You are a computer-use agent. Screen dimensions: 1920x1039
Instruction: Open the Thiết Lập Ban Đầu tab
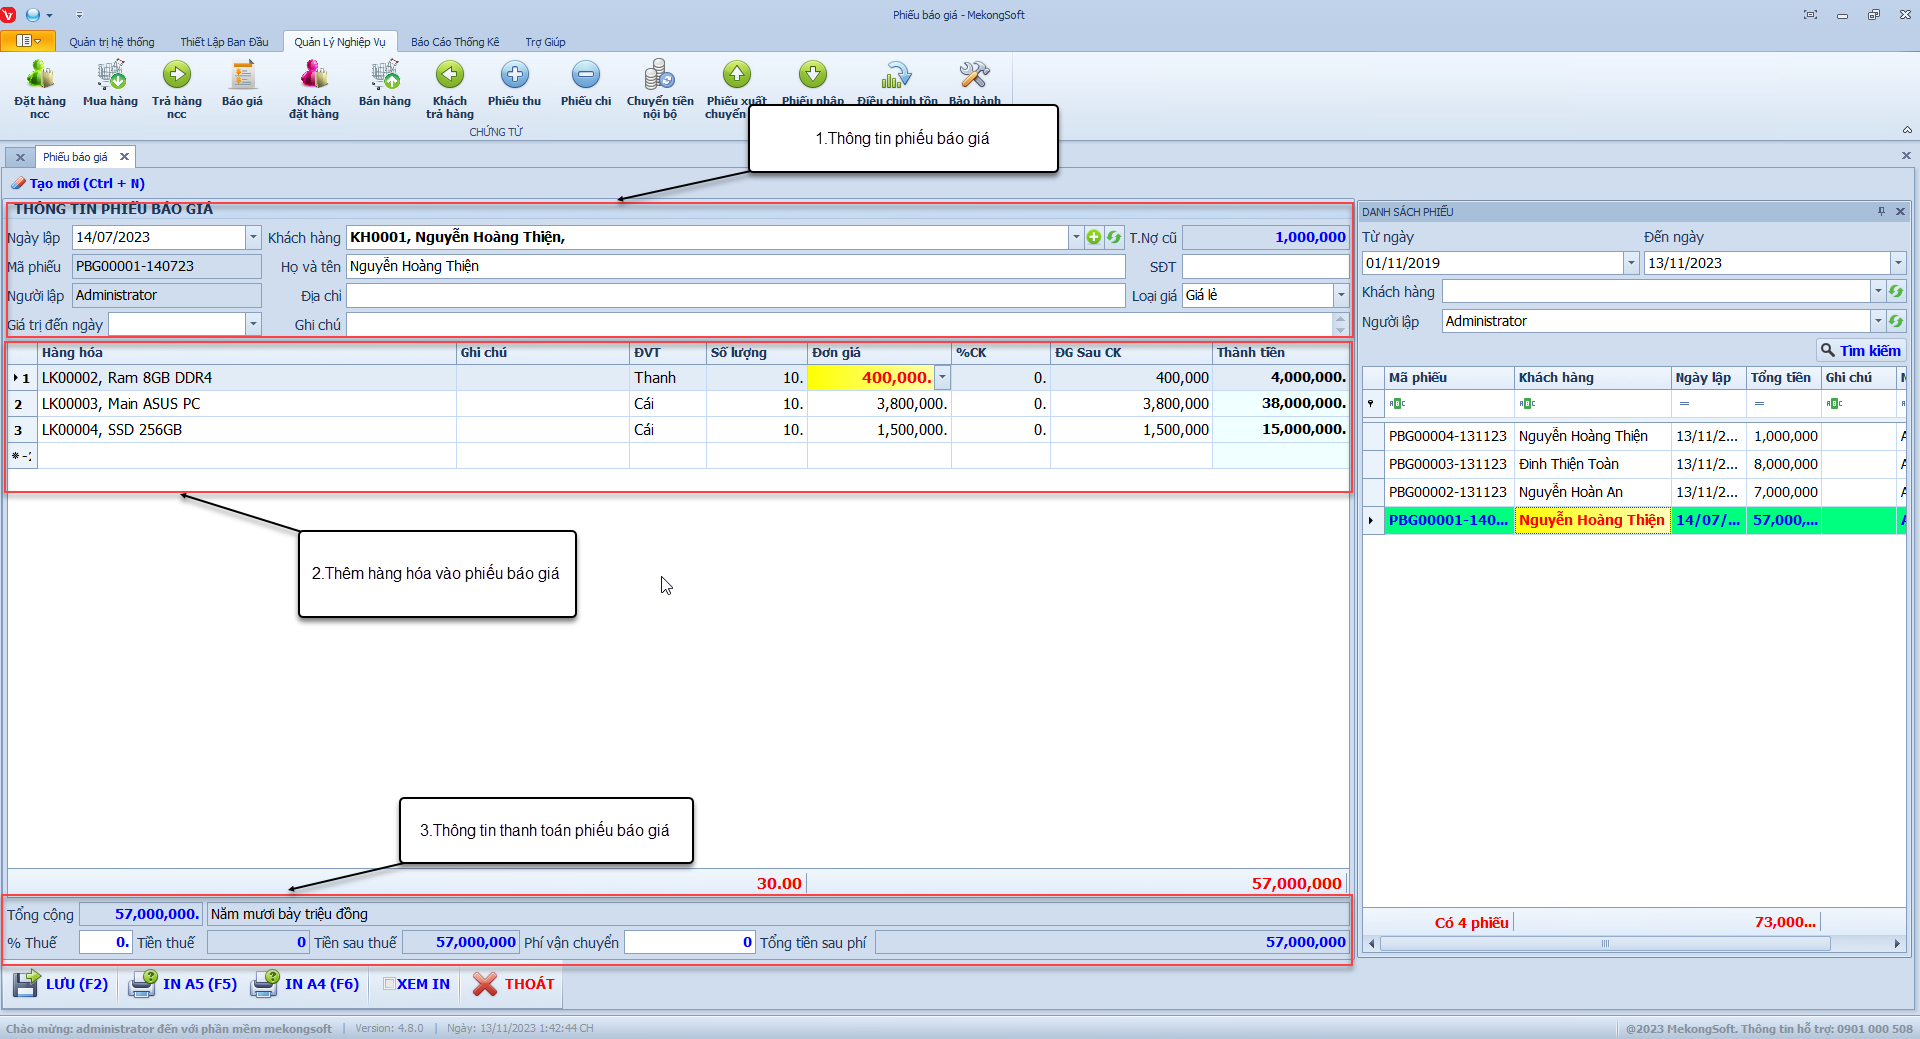[x=224, y=42]
